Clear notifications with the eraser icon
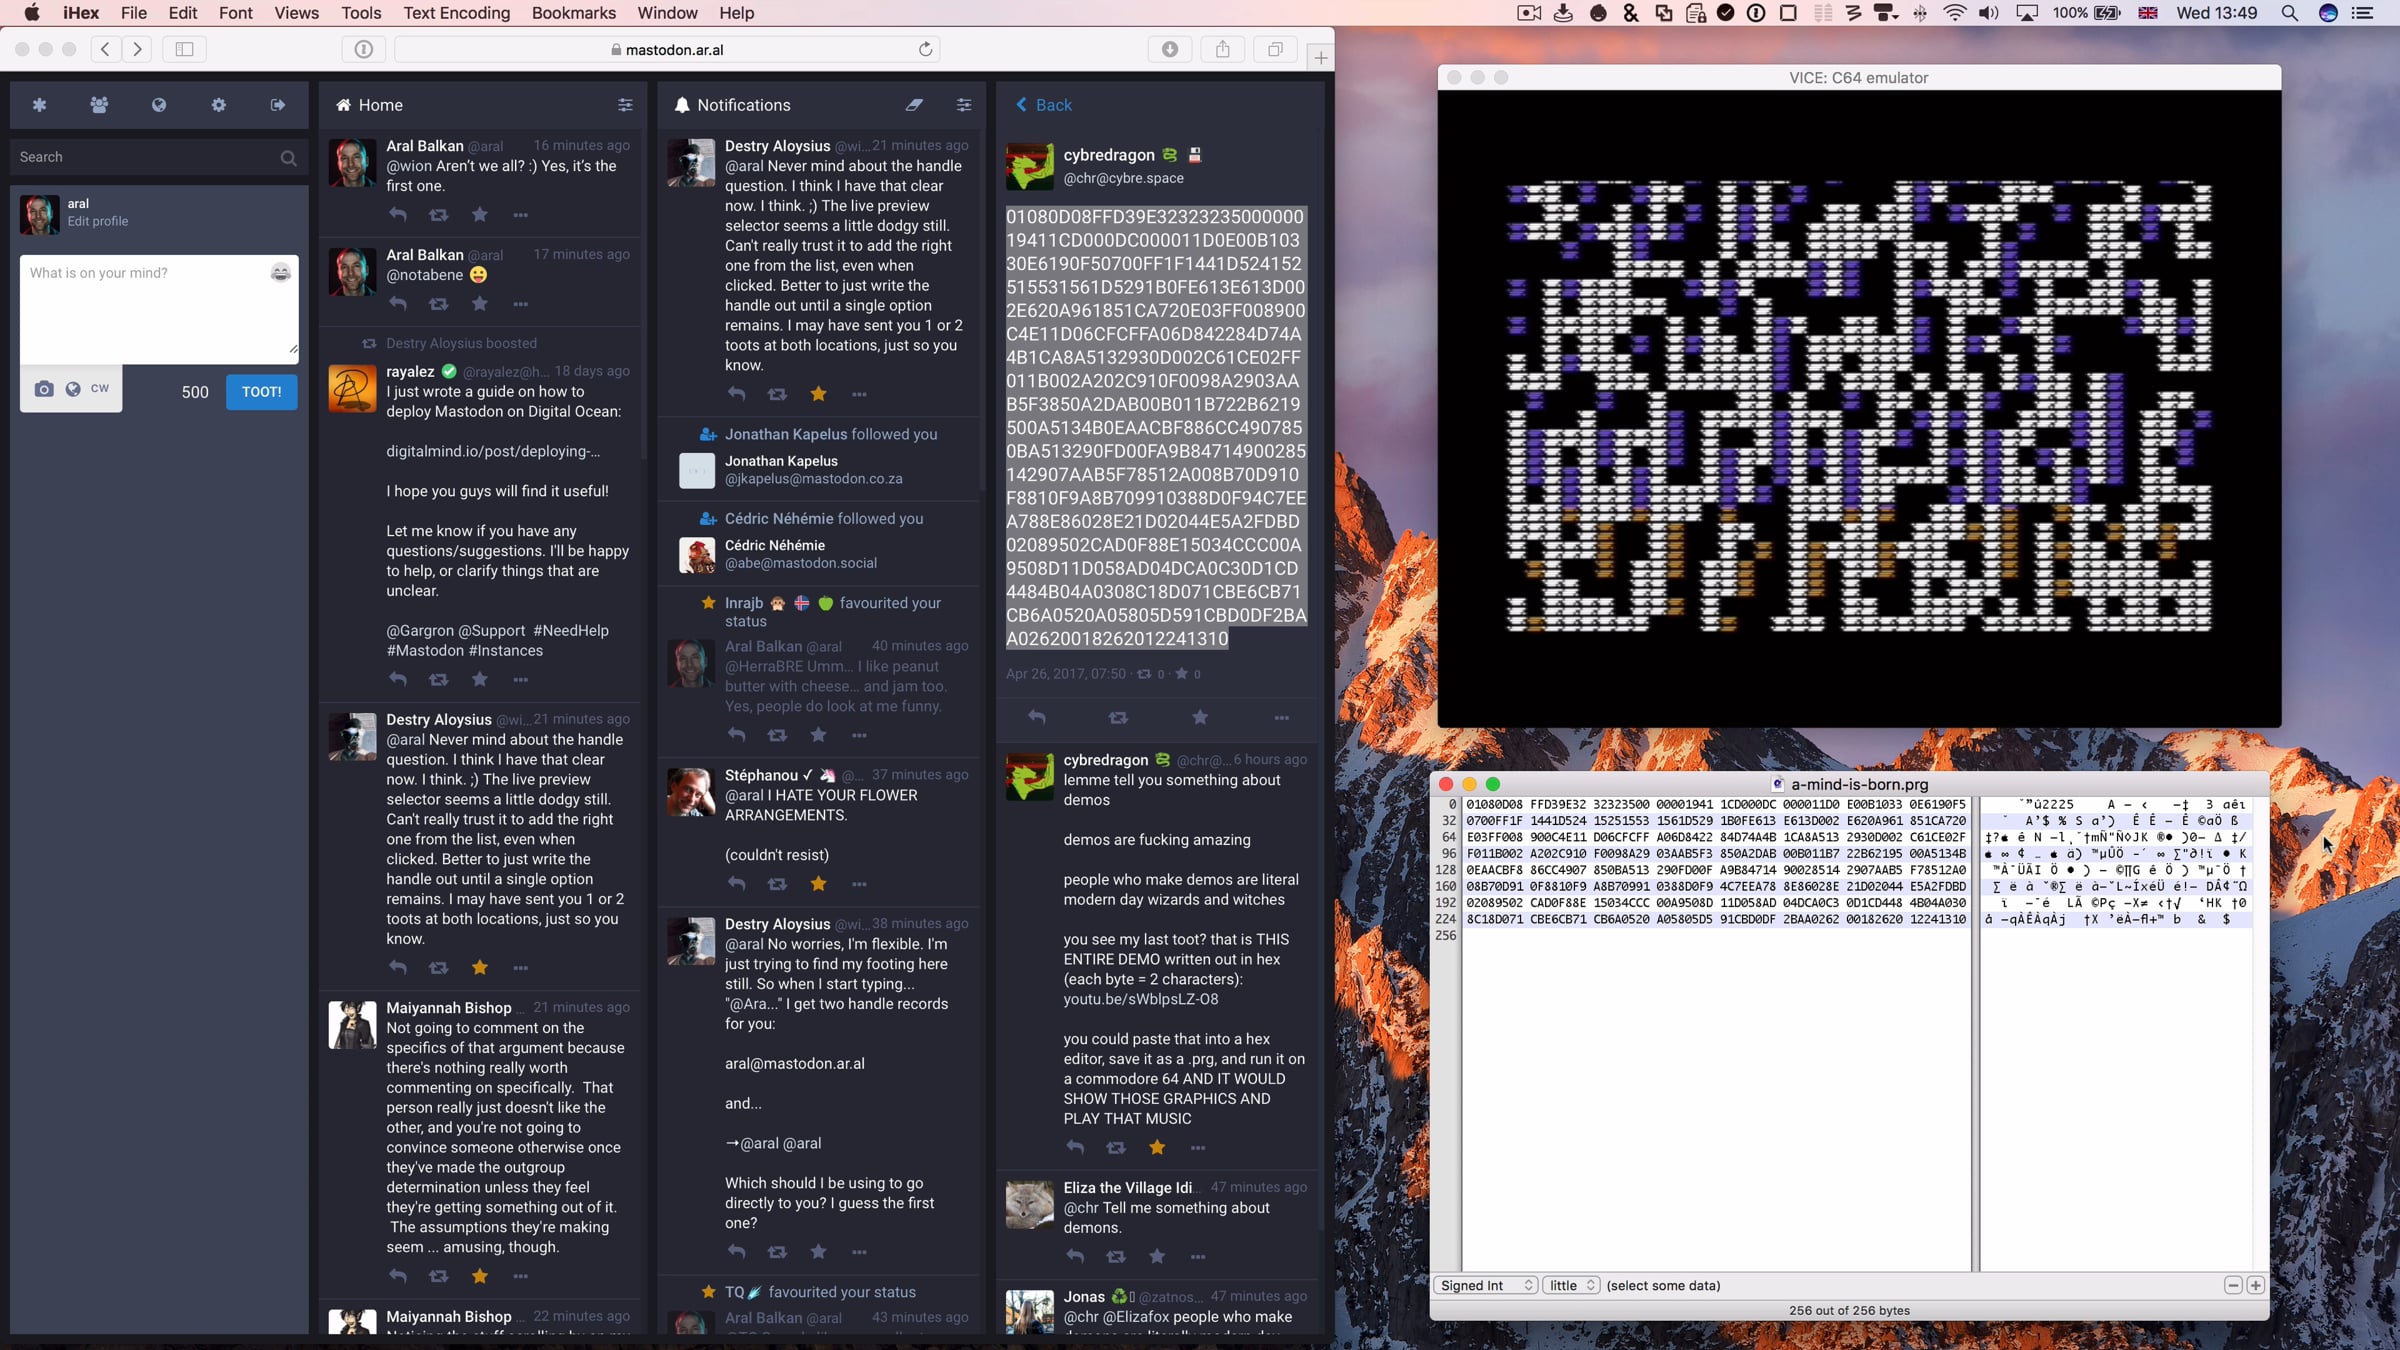The width and height of the screenshot is (2400, 1350). (914, 105)
